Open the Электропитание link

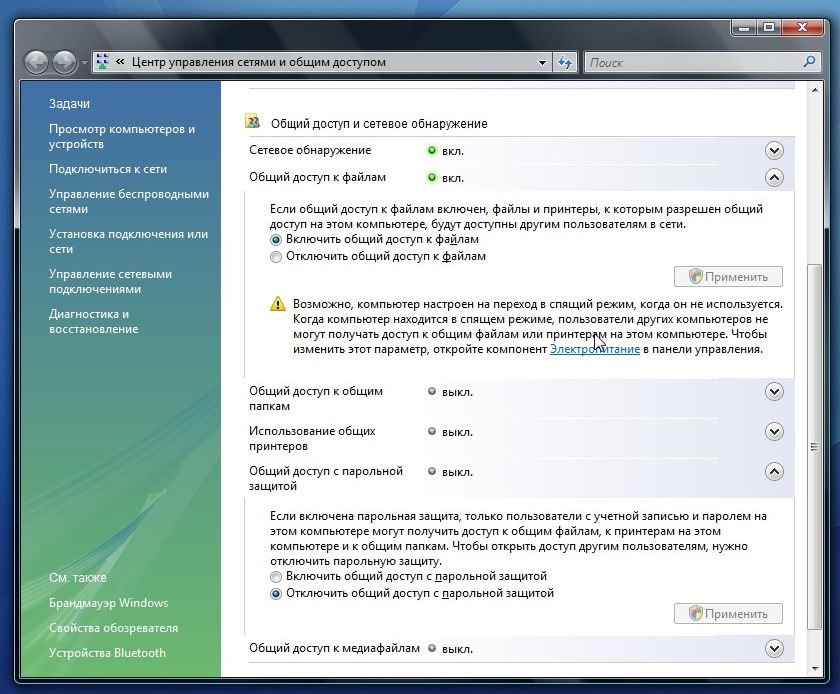[594, 350]
